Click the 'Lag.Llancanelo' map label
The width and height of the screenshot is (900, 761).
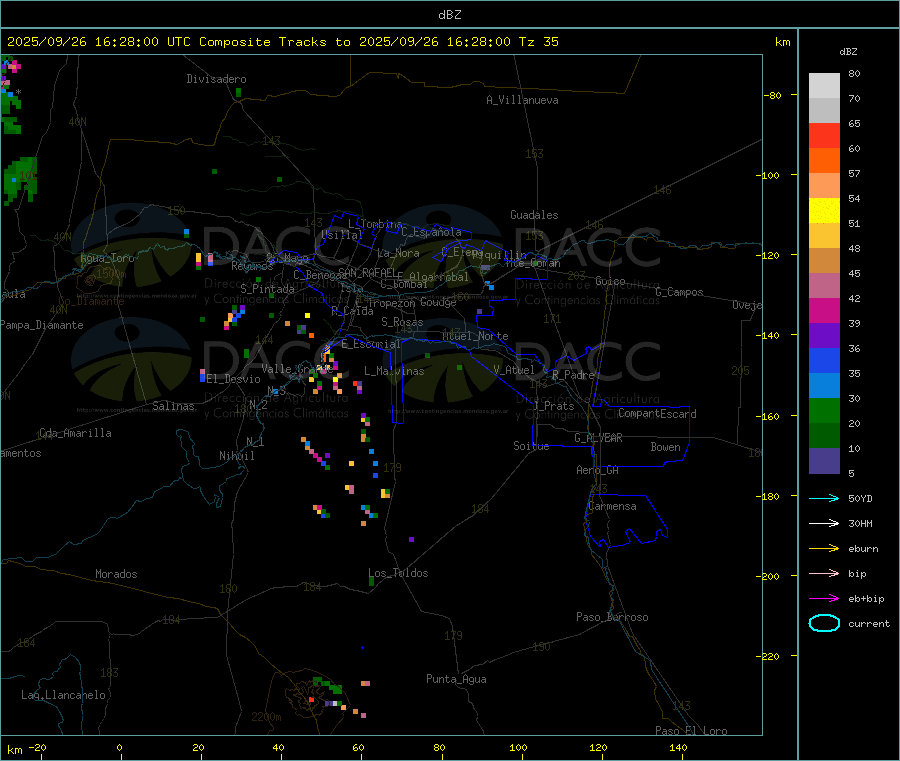[64, 695]
